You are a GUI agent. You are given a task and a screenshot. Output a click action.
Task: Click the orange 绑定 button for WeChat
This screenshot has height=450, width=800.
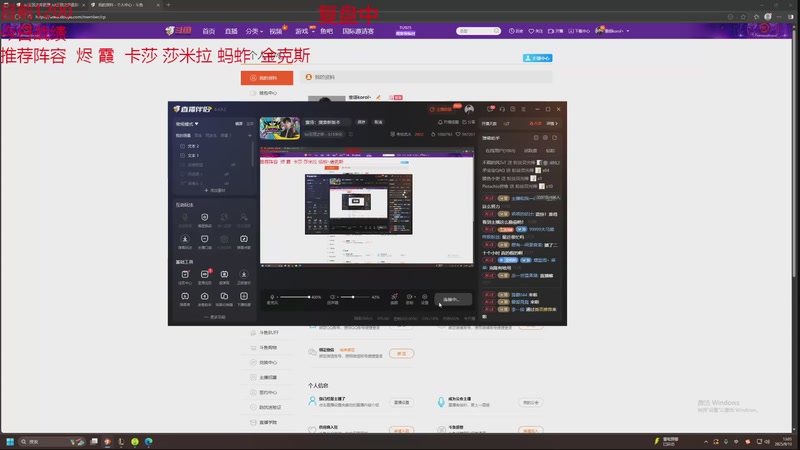point(402,353)
